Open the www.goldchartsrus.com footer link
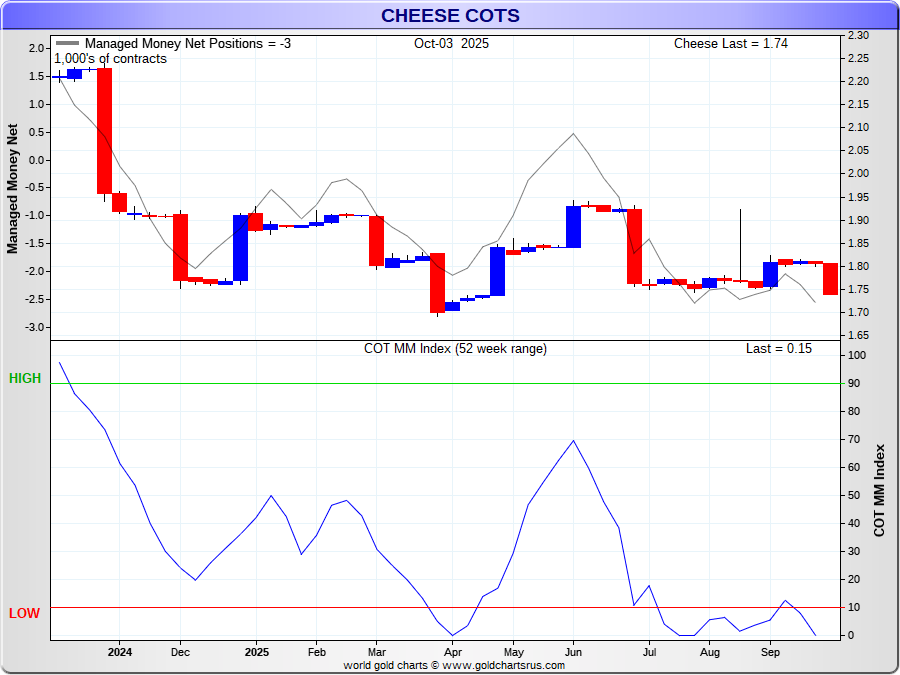Viewport: 900px width, 675px height. 503,665
